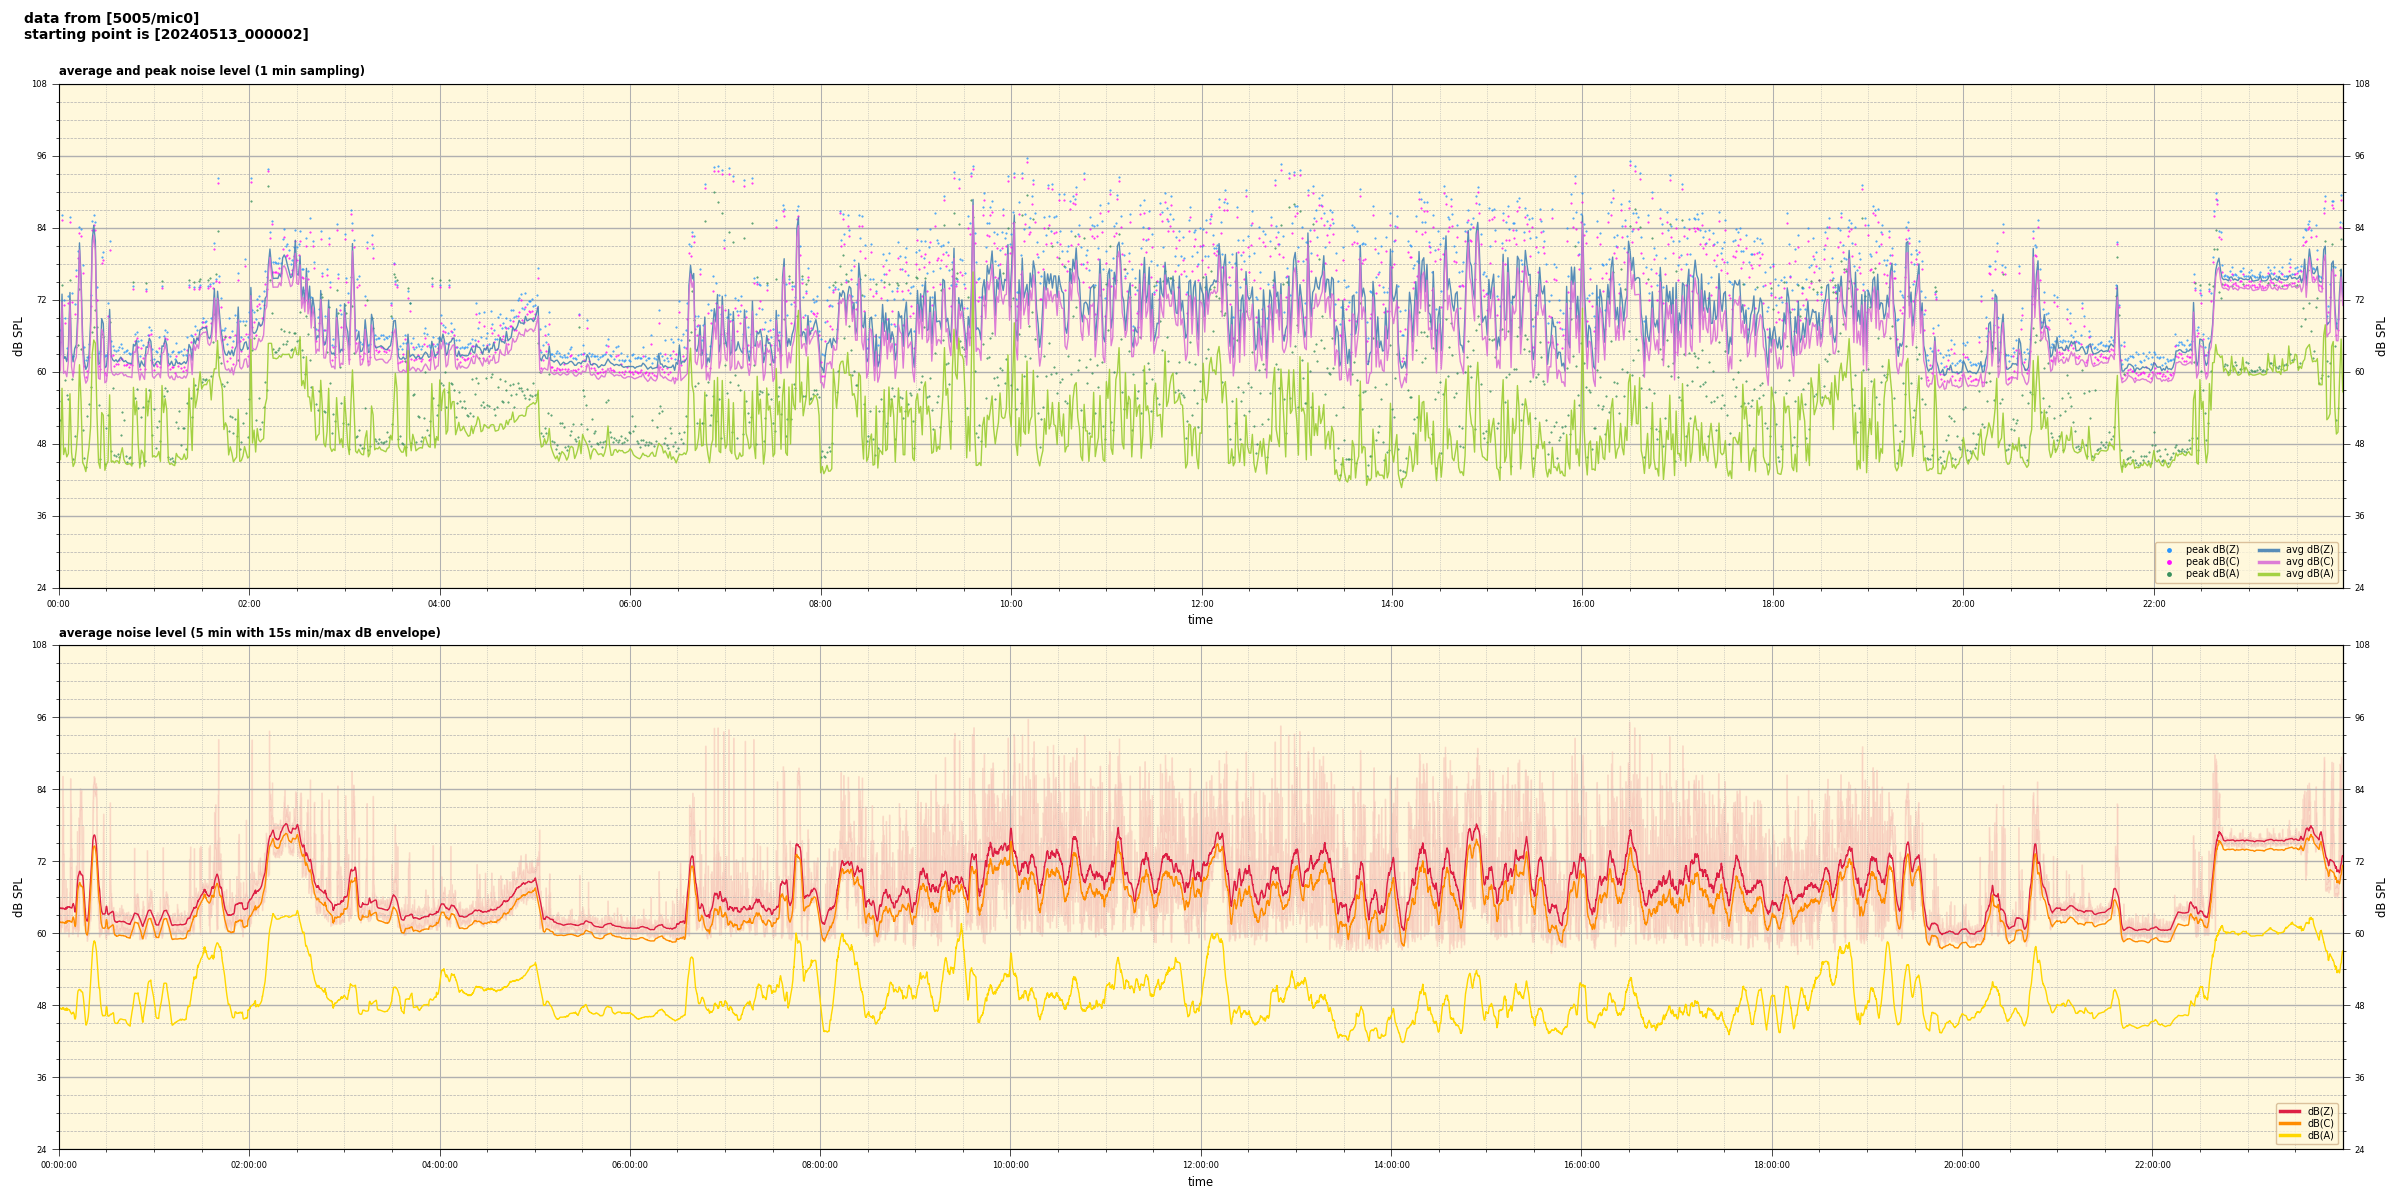2400x1200 pixels.
Task: Click the avg dB(Z) blue legend line
Action: click(x=2269, y=550)
